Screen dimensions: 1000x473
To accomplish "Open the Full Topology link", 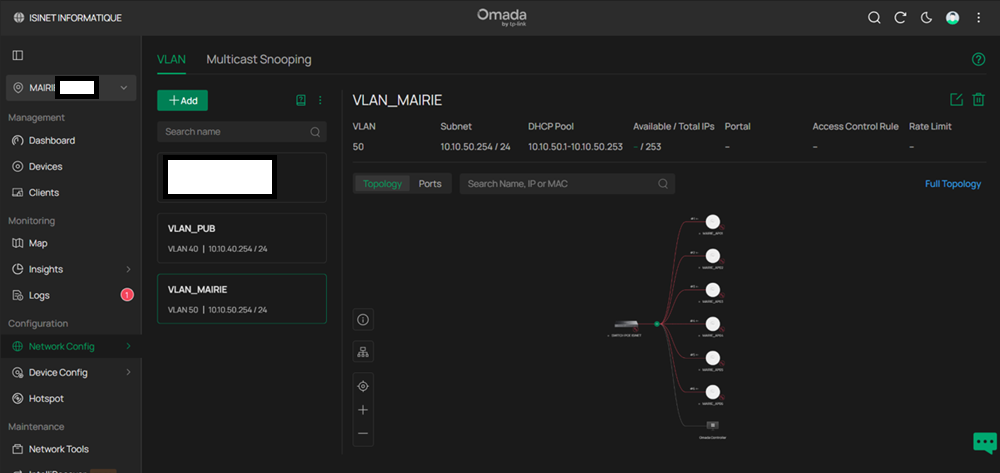I will coord(953,184).
